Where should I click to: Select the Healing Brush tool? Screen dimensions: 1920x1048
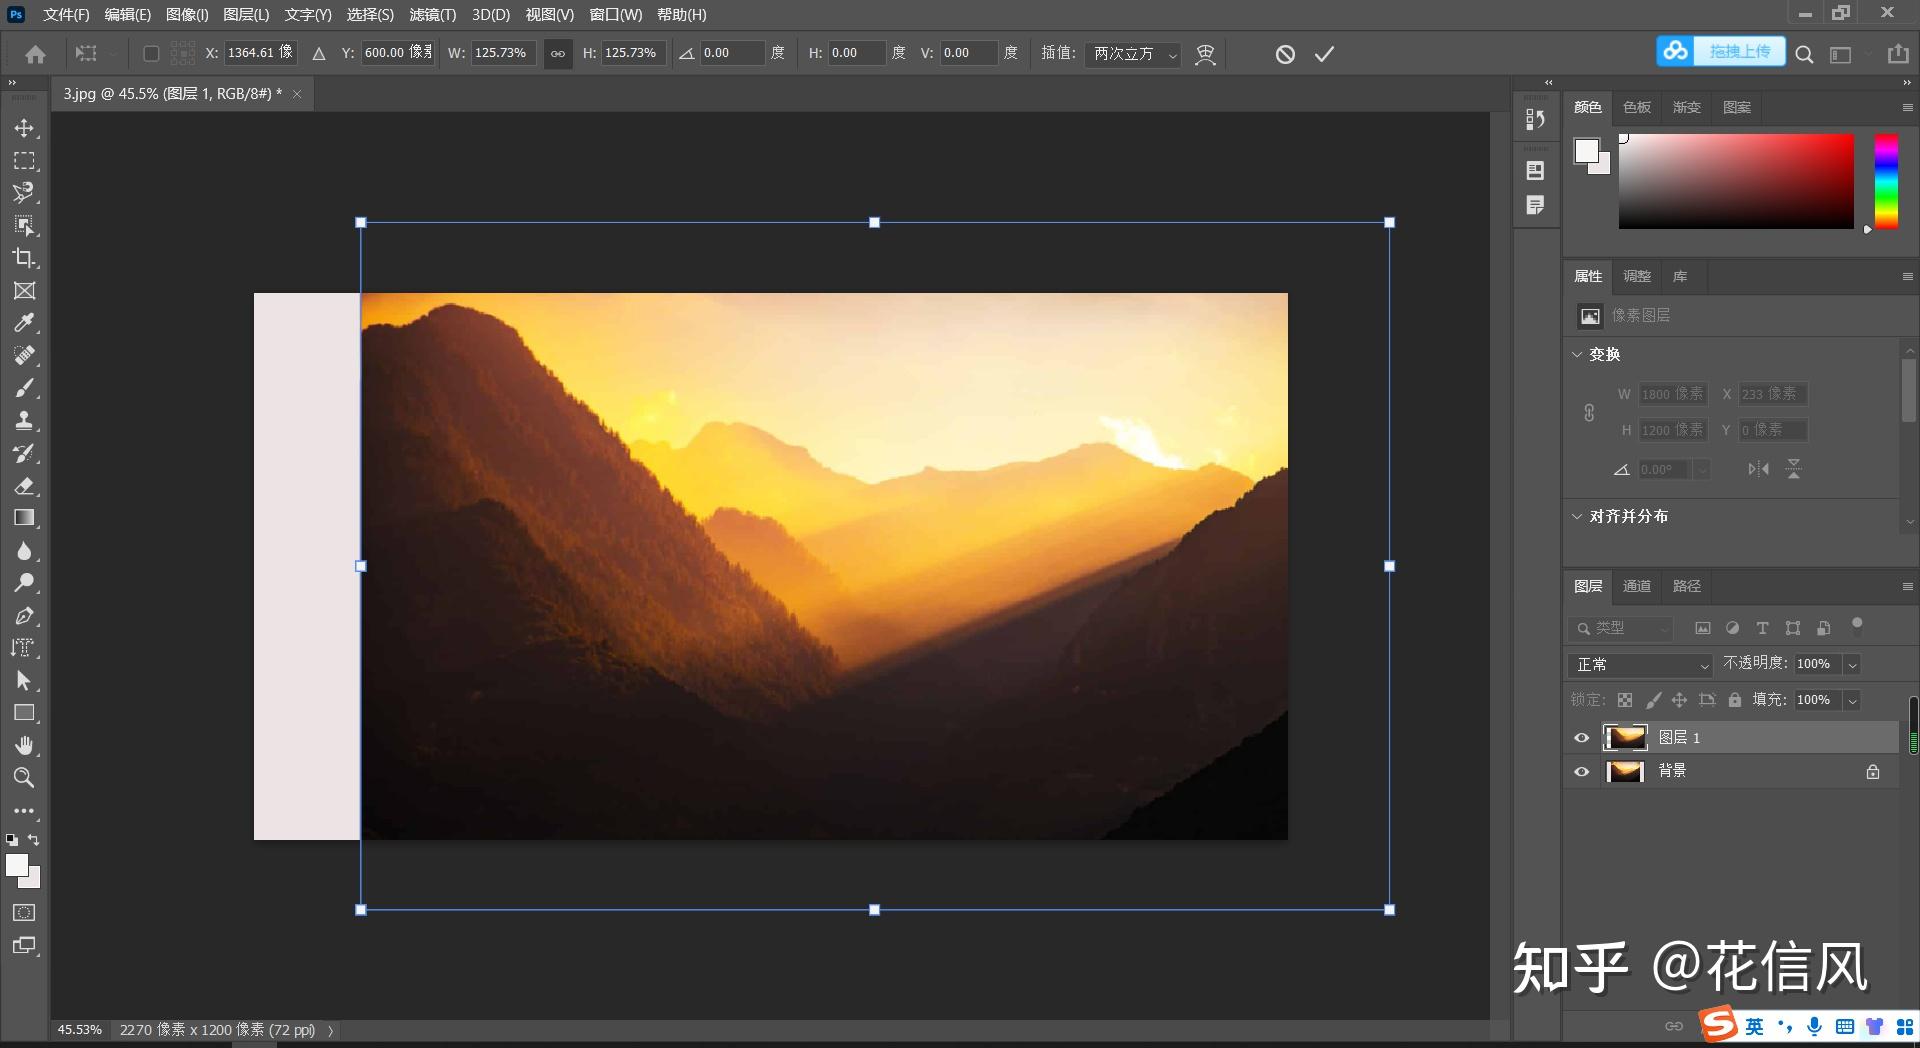point(24,355)
